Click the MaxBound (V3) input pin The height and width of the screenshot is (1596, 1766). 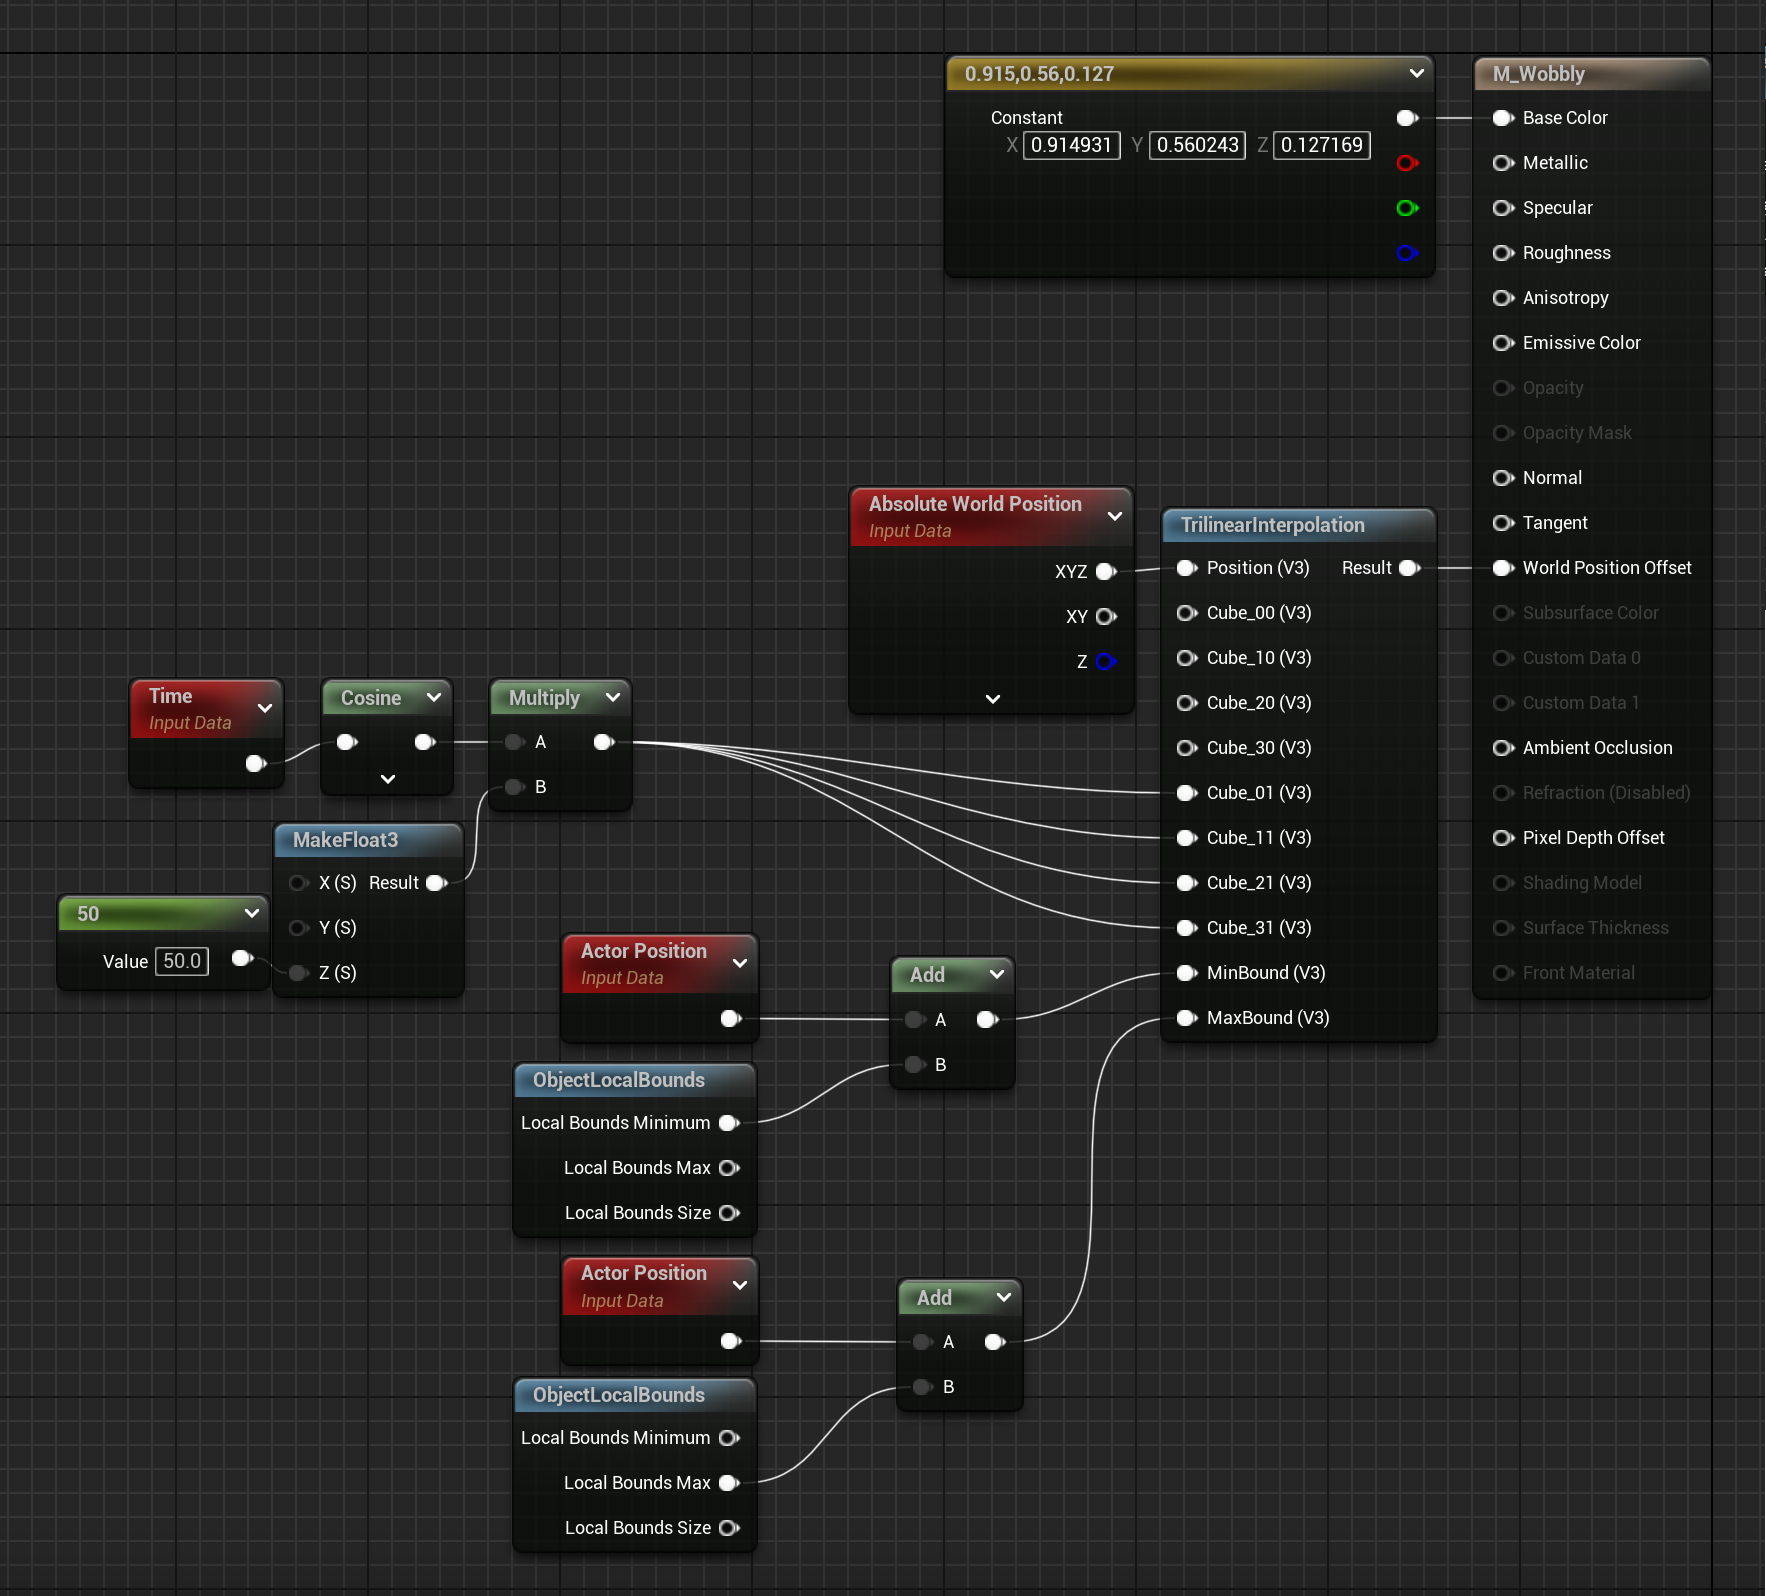(1187, 1018)
